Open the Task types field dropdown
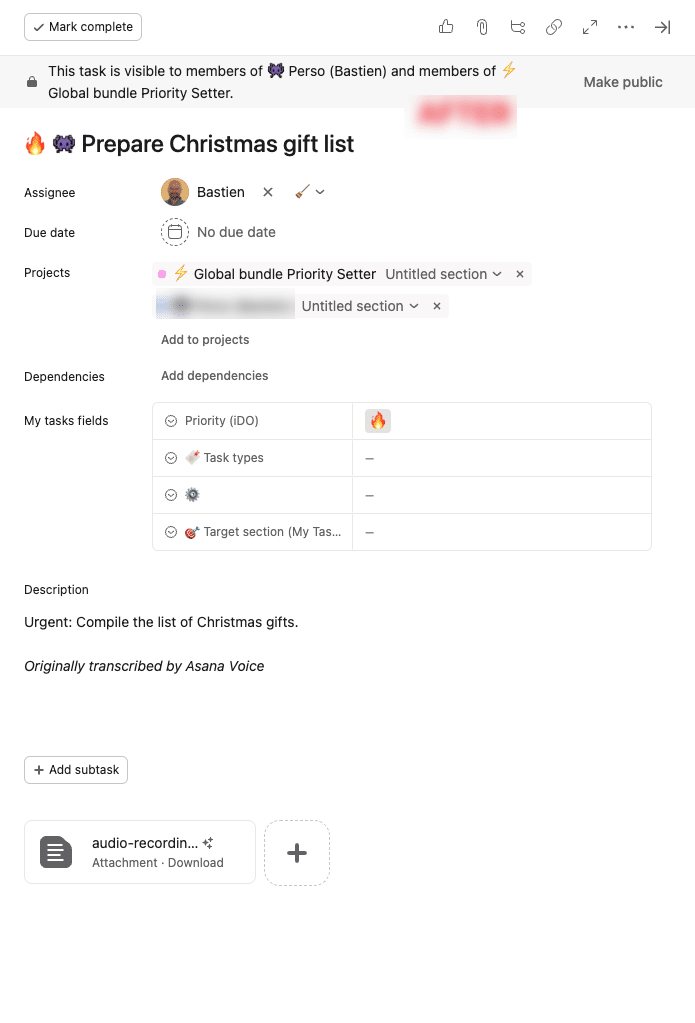 pyautogui.click(x=171, y=458)
